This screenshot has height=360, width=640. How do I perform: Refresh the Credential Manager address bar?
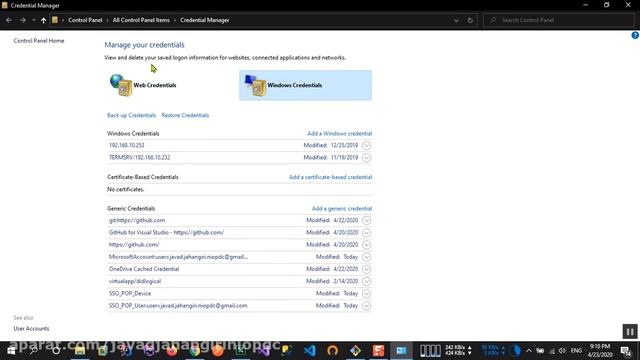pos(470,20)
